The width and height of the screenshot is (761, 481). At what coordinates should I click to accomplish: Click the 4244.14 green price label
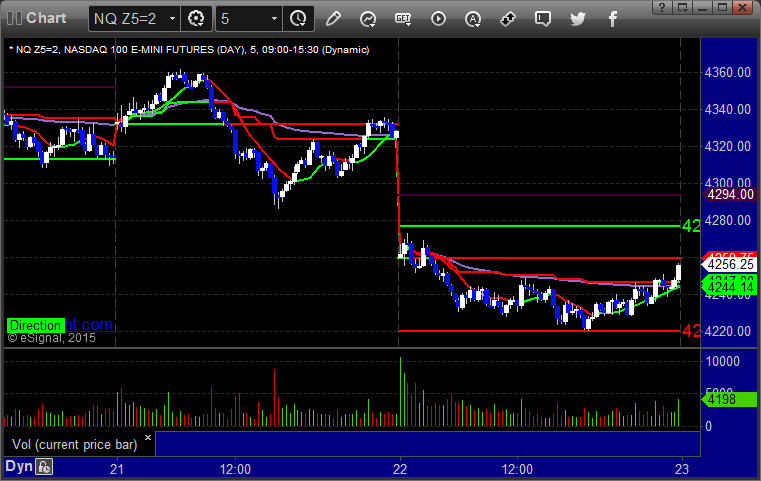coord(729,287)
